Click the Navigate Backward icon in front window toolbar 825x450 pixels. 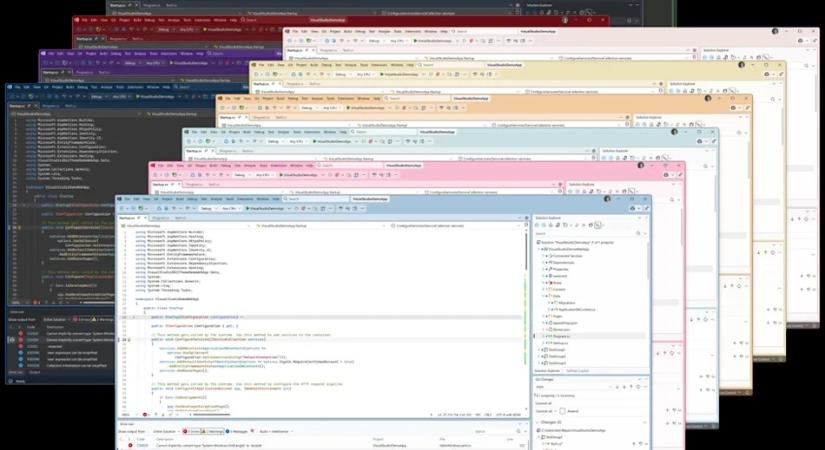point(122,208)
